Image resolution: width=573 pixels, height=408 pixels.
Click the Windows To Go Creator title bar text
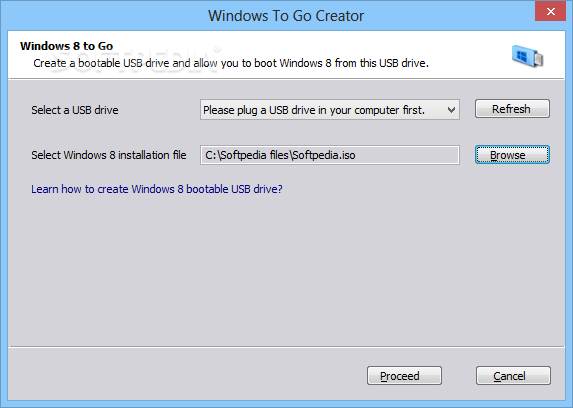[x=286, y=16]
